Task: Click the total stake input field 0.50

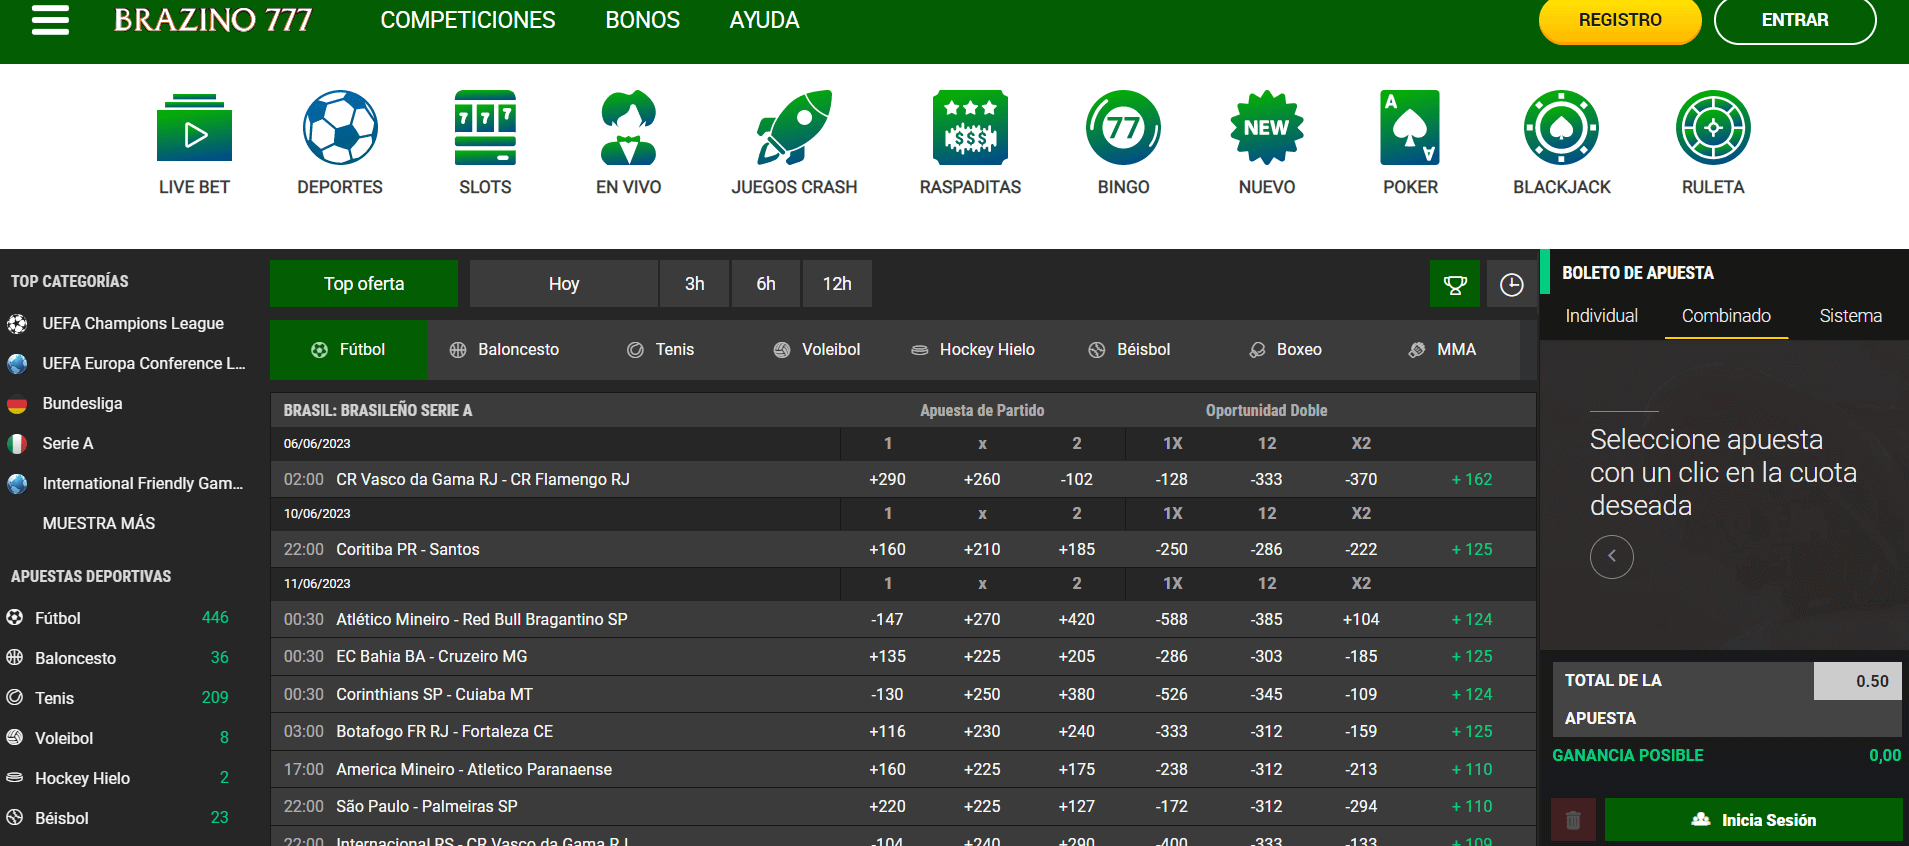Action: [x=1857, y=681]
